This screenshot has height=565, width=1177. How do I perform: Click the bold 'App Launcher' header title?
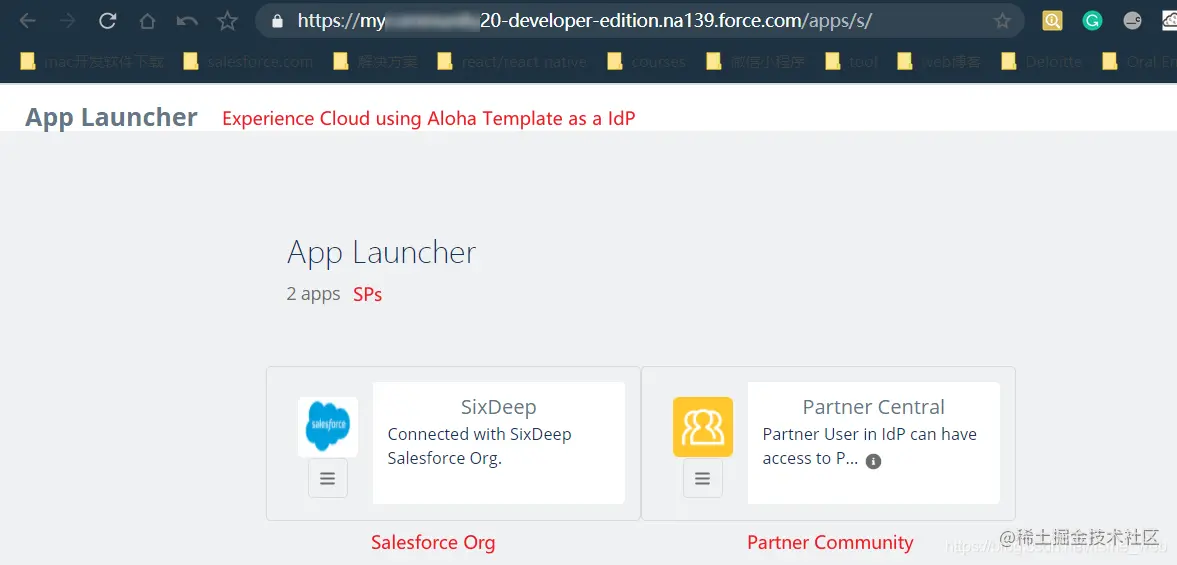[111, 117]
